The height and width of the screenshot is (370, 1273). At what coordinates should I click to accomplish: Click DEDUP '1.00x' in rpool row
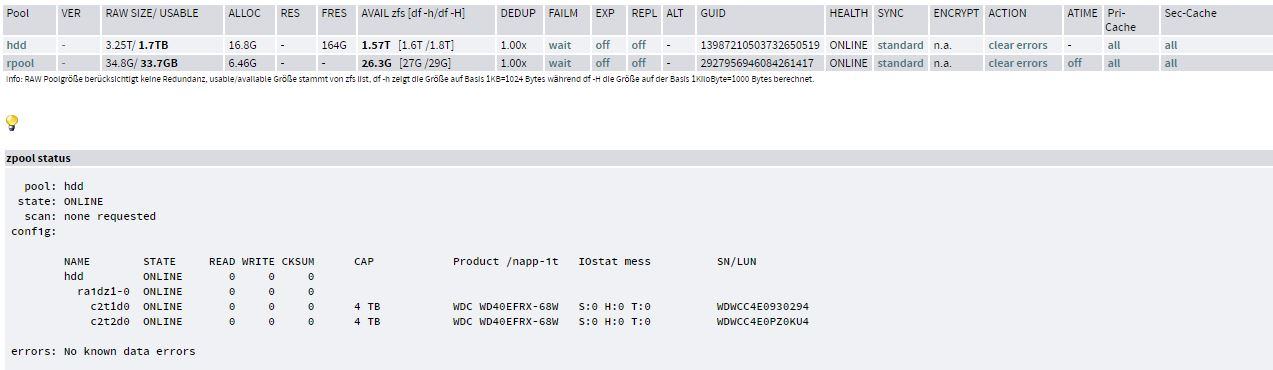(x=513, y=63)
